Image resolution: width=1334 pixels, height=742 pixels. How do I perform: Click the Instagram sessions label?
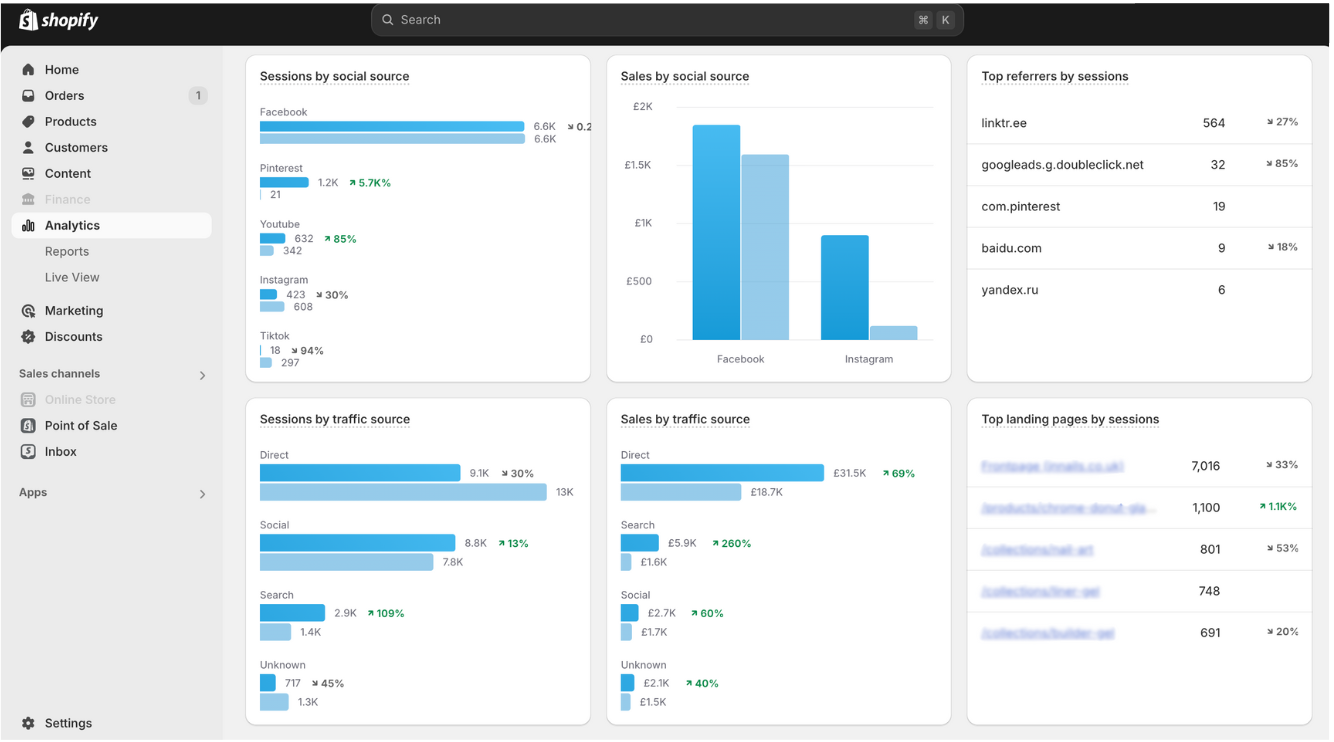(284, 281)
